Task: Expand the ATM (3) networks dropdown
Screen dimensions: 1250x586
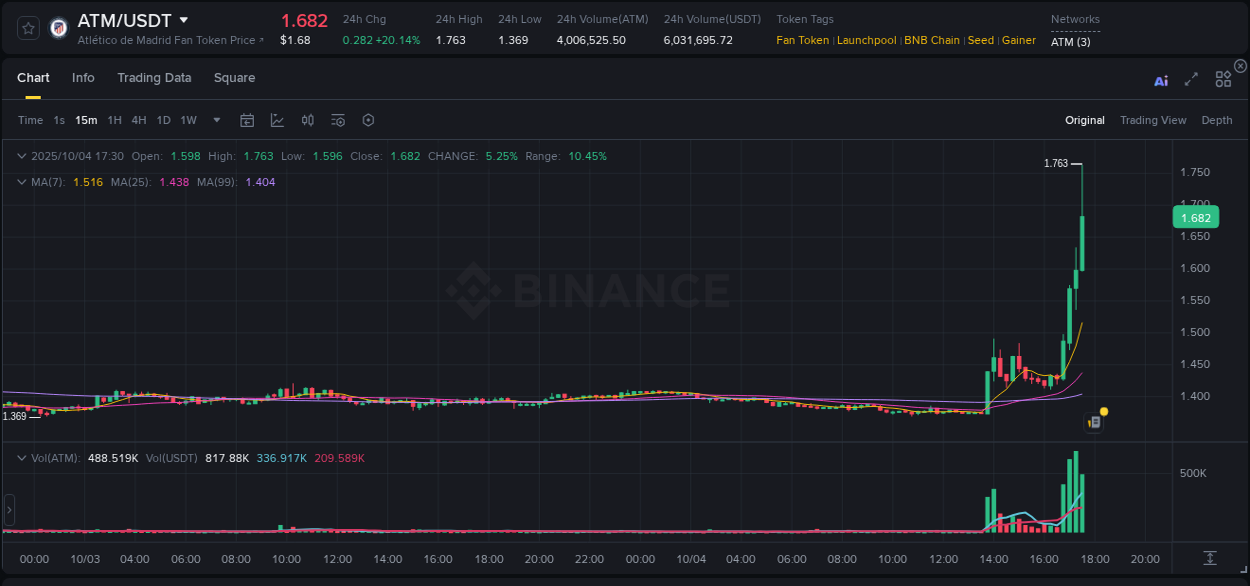Action: pyautogui.click(x=1072, y=42)
